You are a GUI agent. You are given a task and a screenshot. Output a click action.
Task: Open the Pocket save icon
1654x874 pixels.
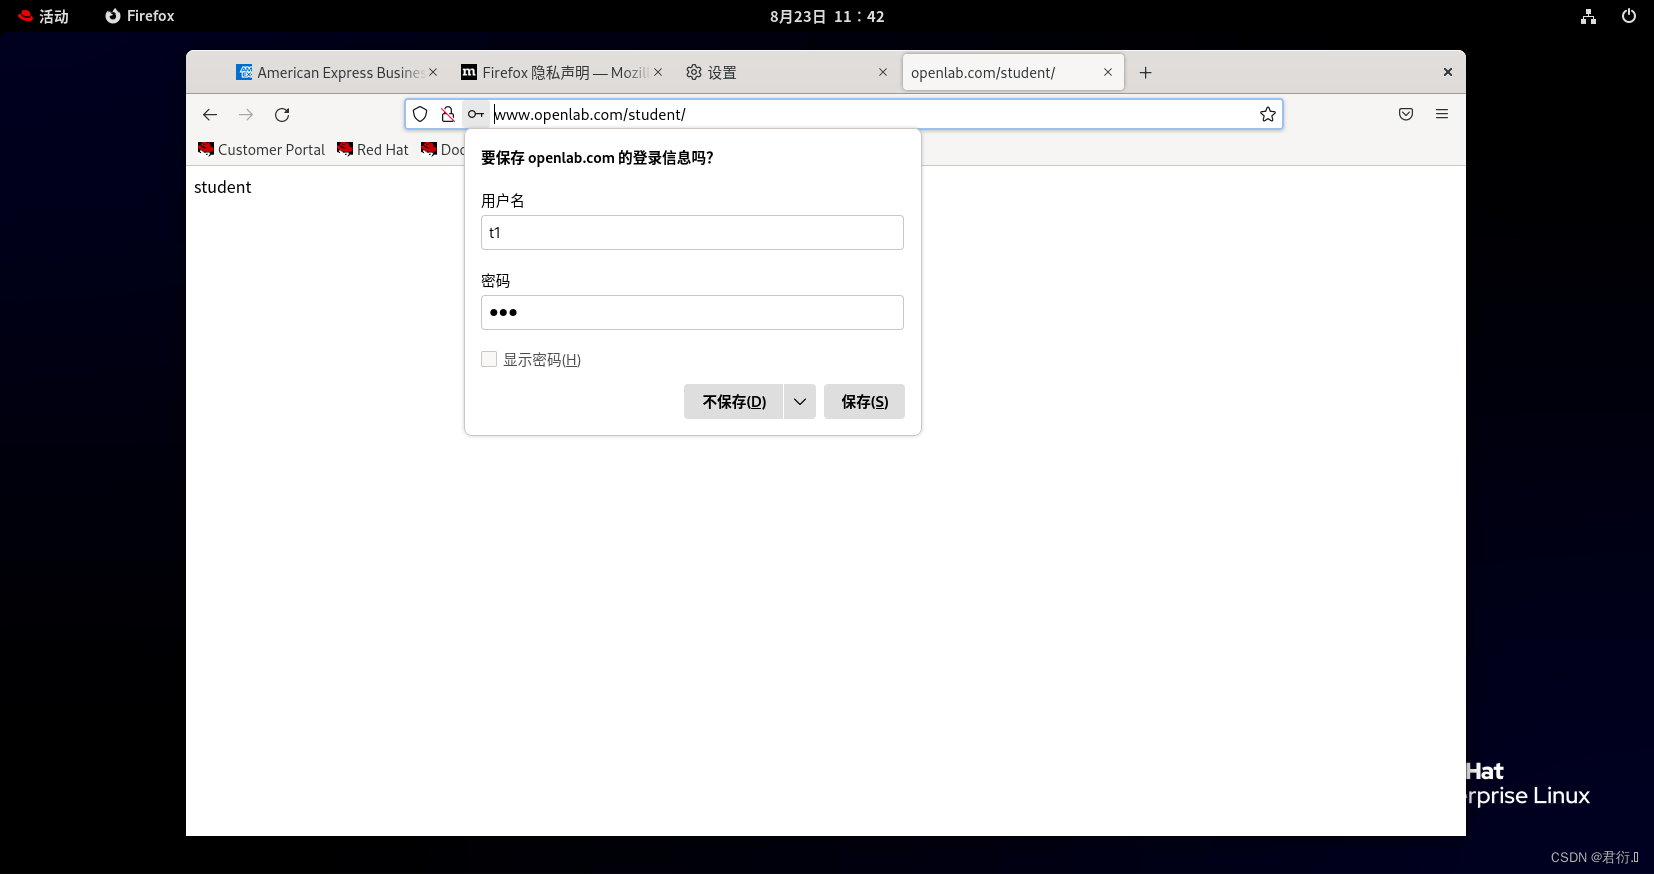point(1406,114)
